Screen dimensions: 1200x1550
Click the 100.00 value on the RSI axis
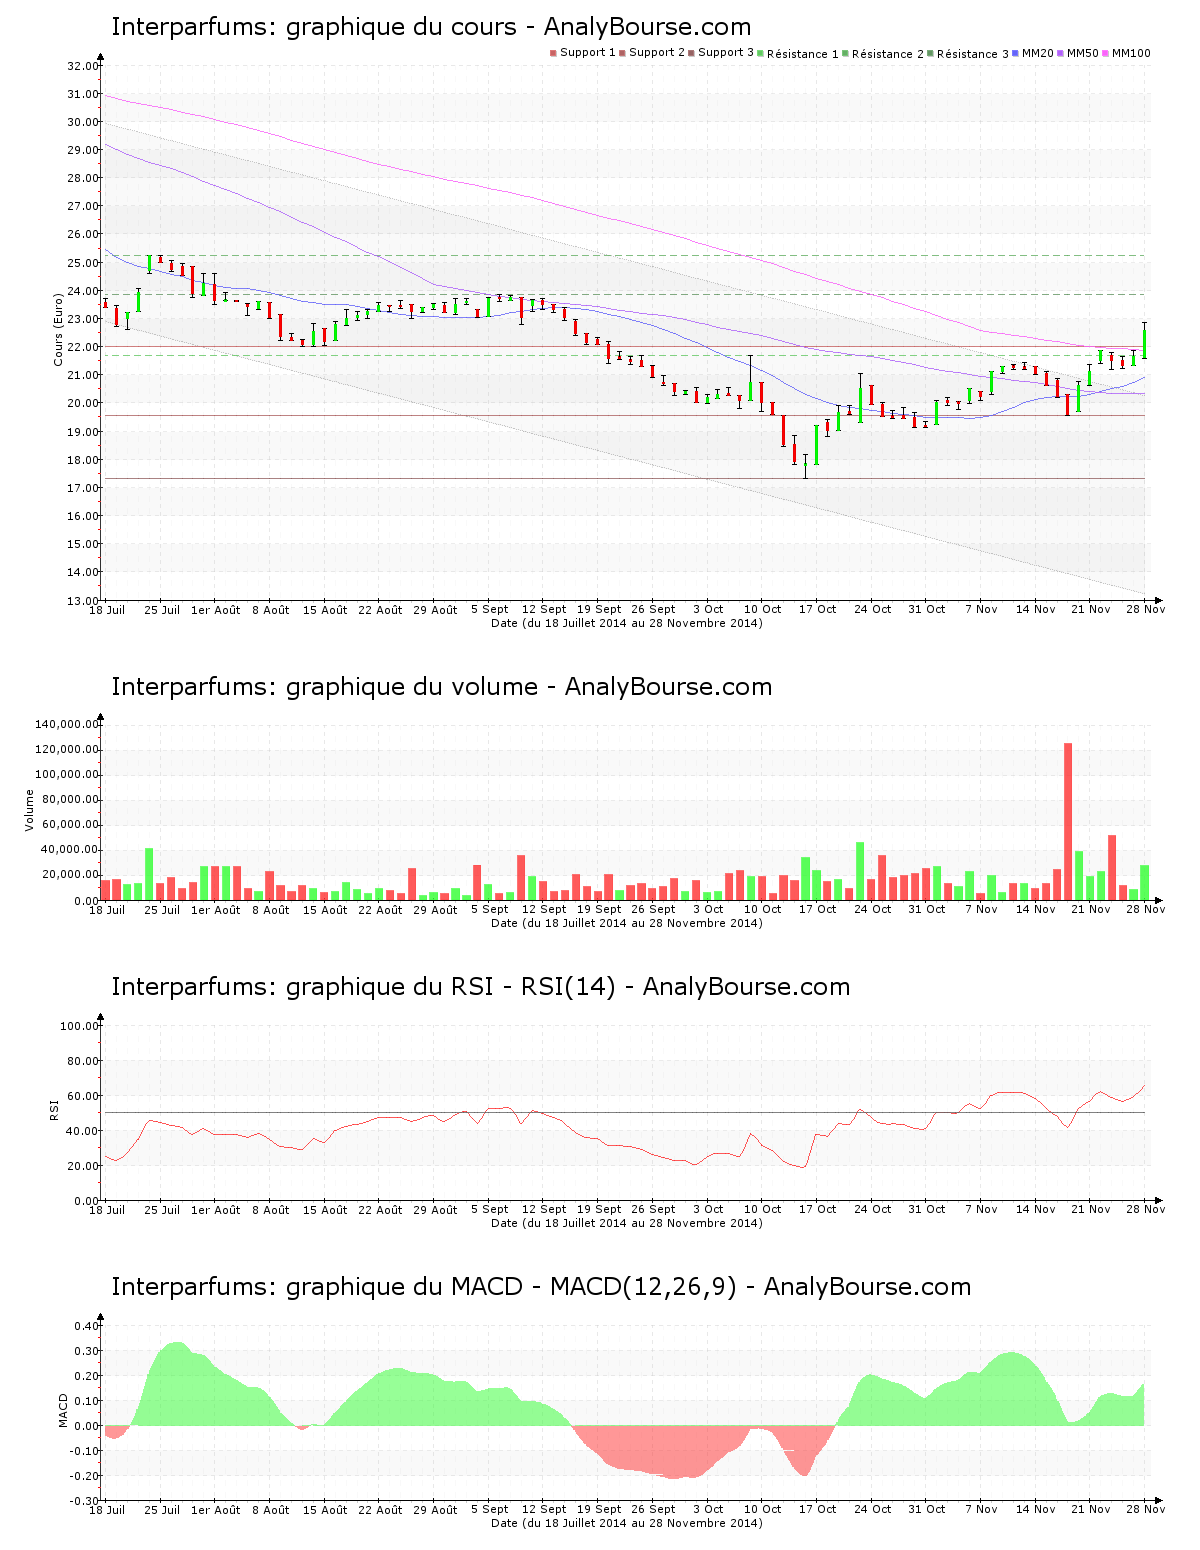[x=79, y=1026]
